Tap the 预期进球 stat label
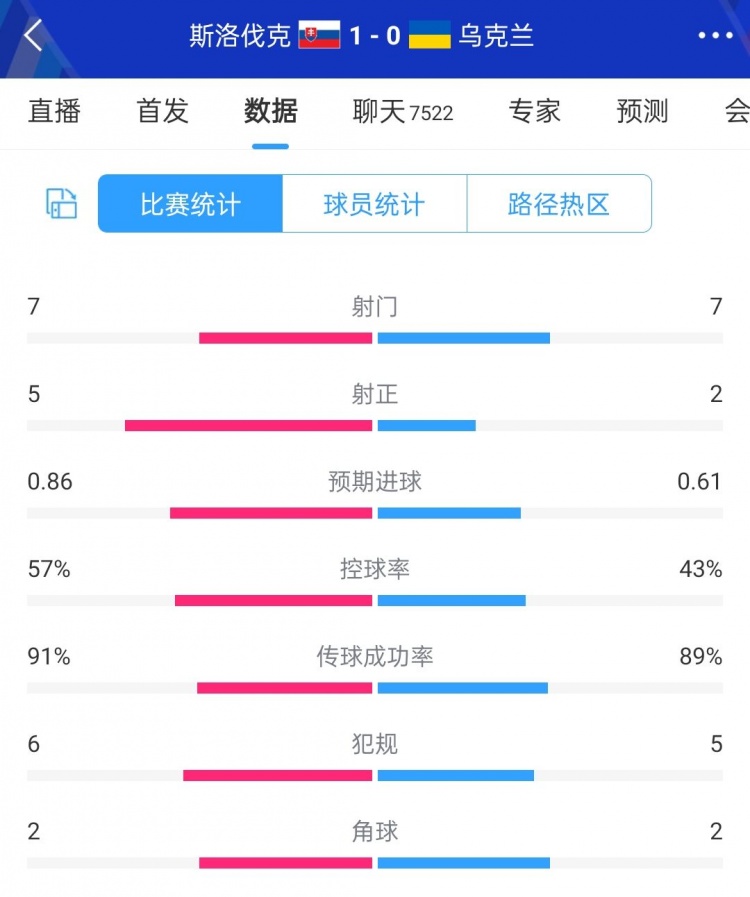Image resolution: width=750 pixels, height=897 pixels. coord(375,482)
